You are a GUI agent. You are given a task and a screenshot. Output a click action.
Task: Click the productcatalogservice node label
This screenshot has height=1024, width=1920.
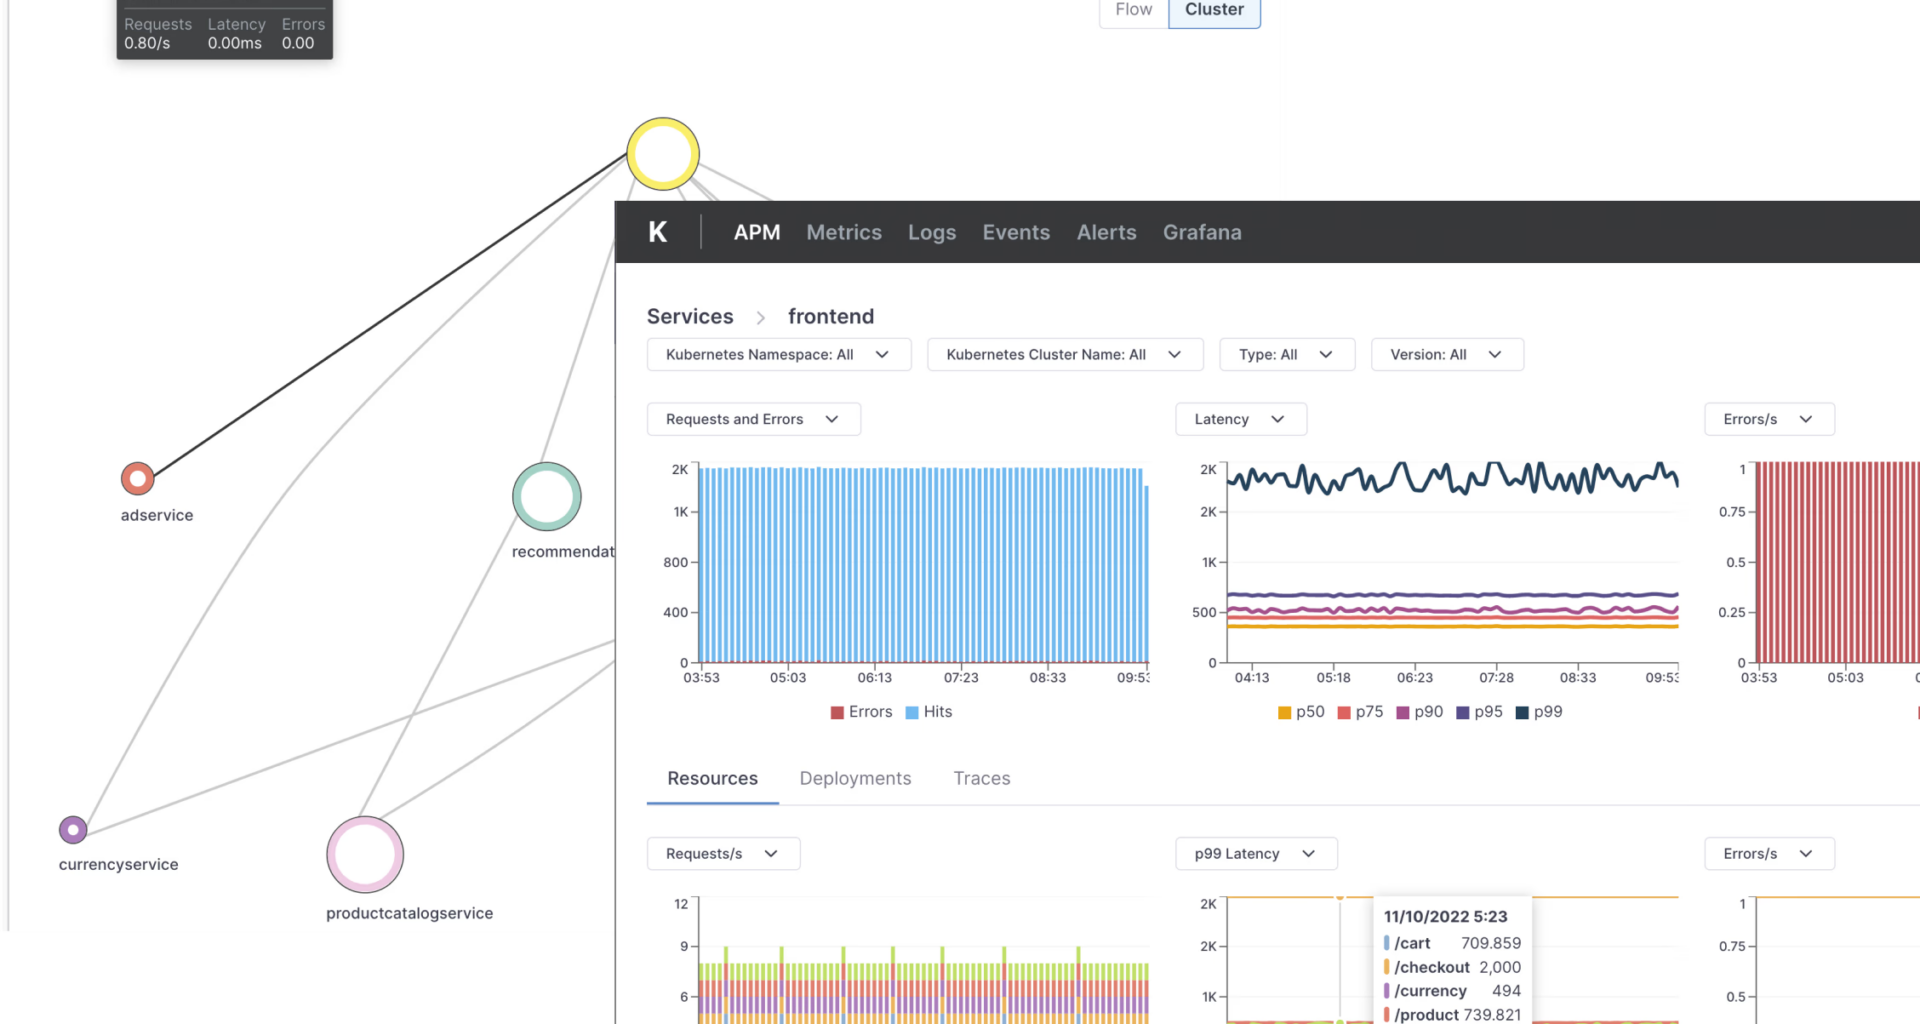(409, 913)
